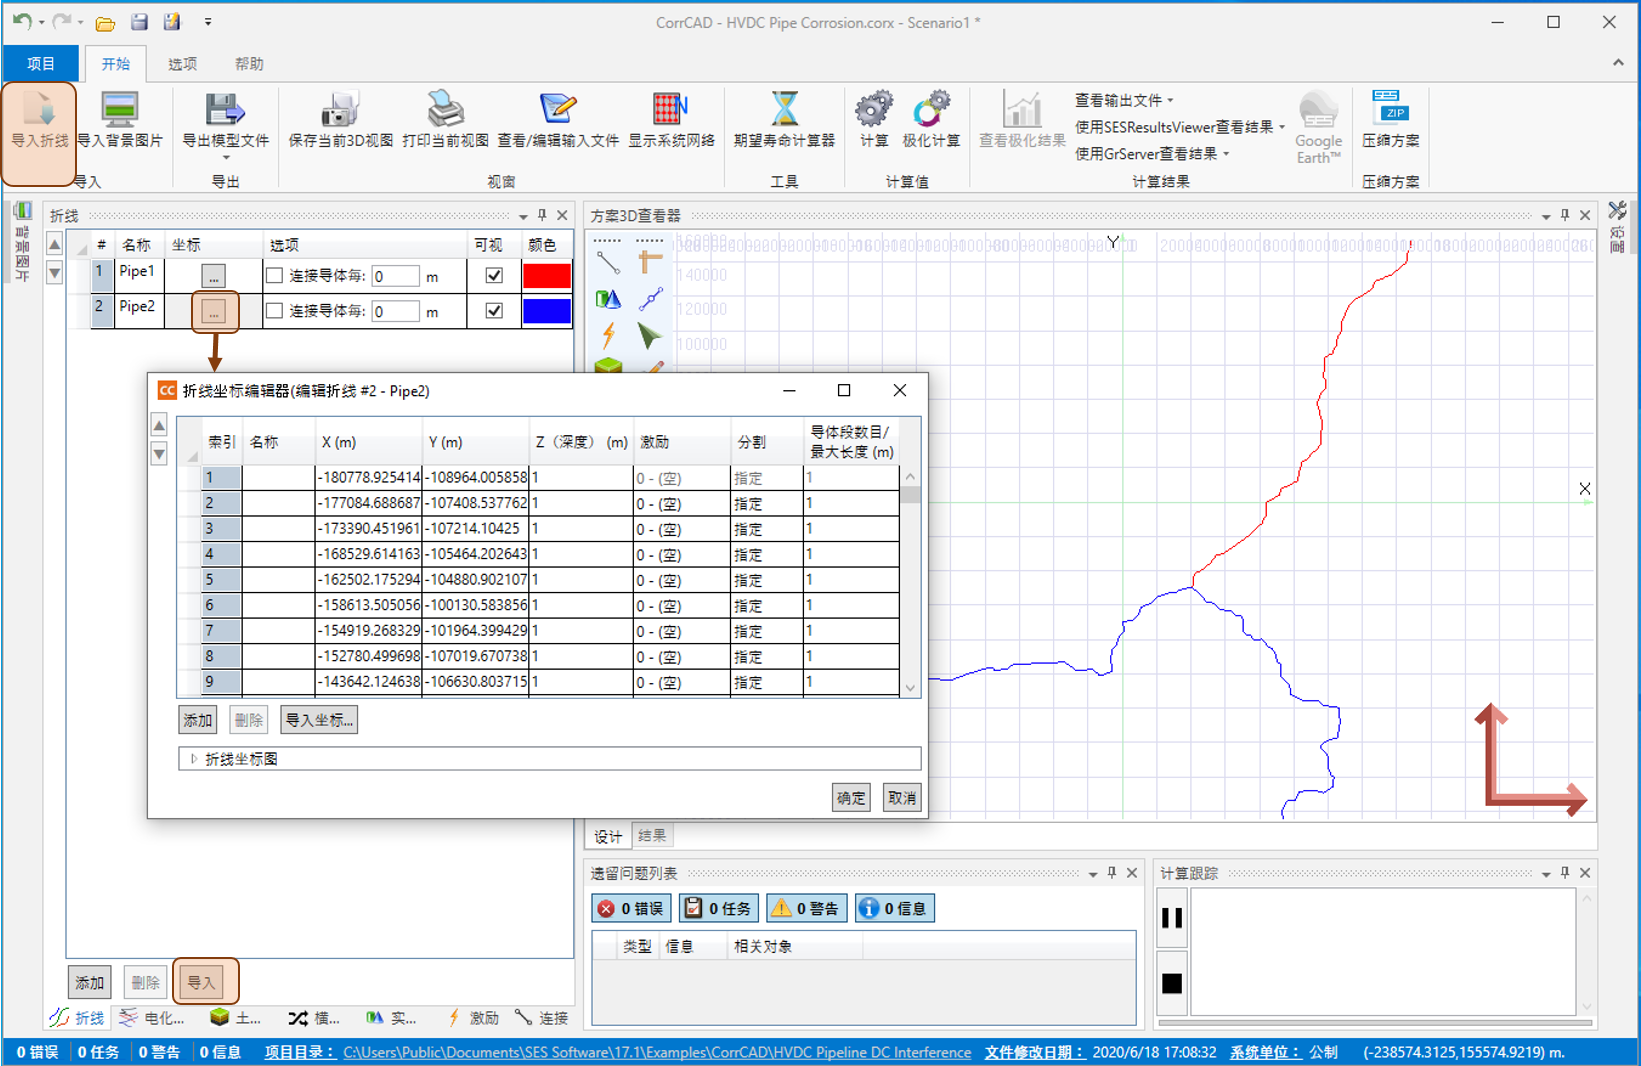Toggle the 可视 checkbox for Pipe1
Viewport: 1641px width, 1066px height.
[x=494, y=276]
